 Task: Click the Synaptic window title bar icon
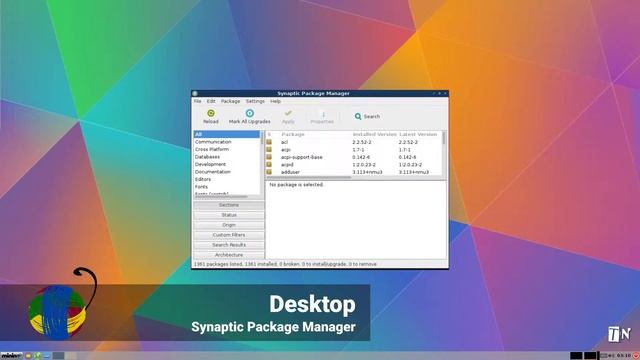tap(195, 93)
